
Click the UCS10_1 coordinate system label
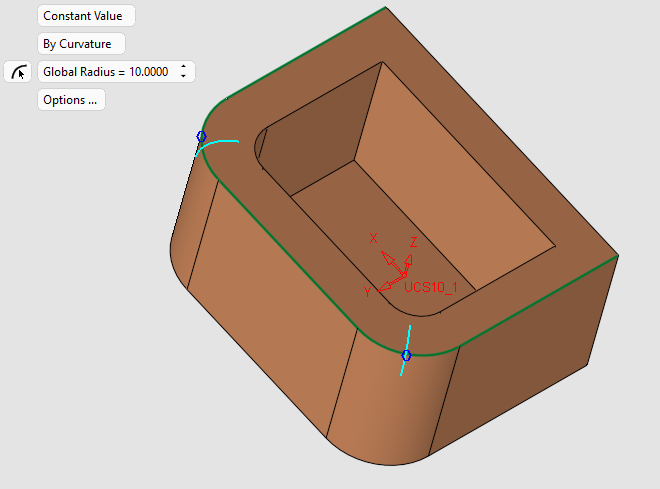pos(430,287)
